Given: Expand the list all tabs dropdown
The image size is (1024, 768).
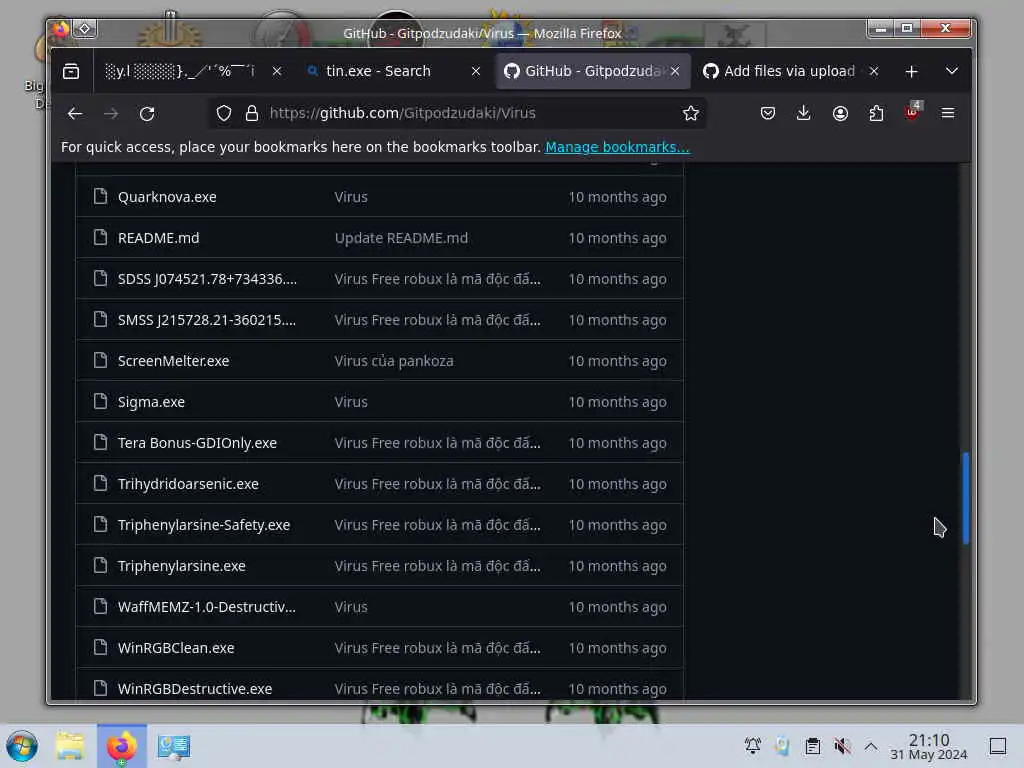Looking at the screenshot, I should coord(952,71).
